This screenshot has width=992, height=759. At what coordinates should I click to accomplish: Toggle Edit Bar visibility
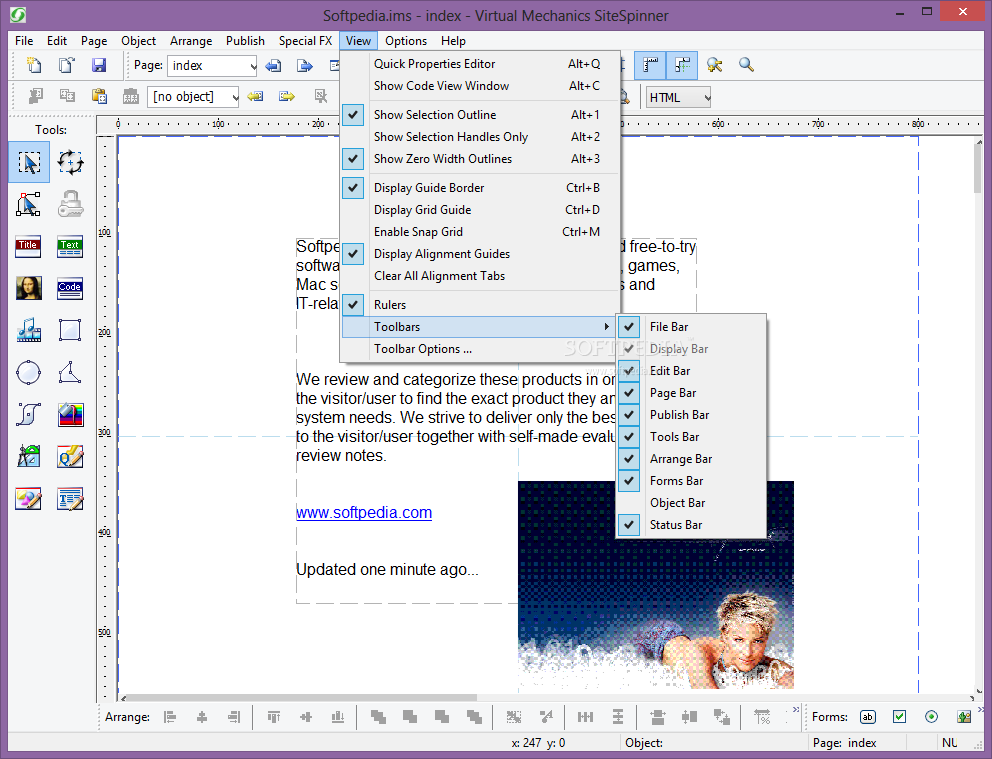691,371
